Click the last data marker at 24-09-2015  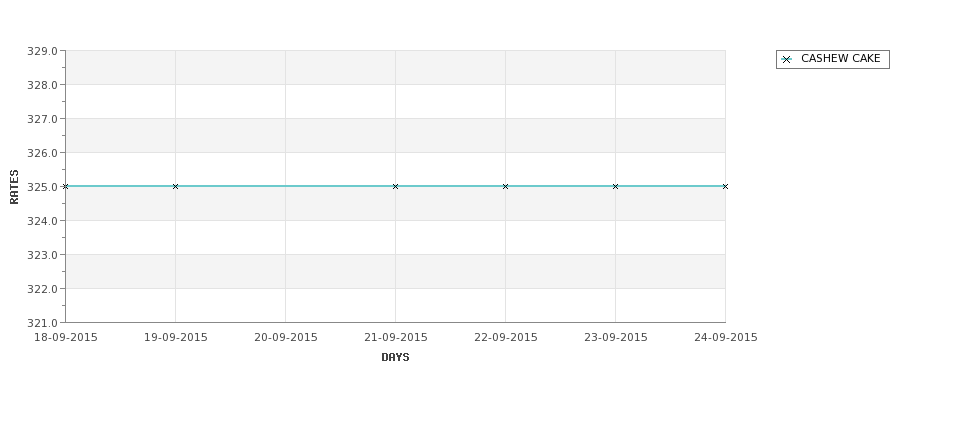click(725, 187)
